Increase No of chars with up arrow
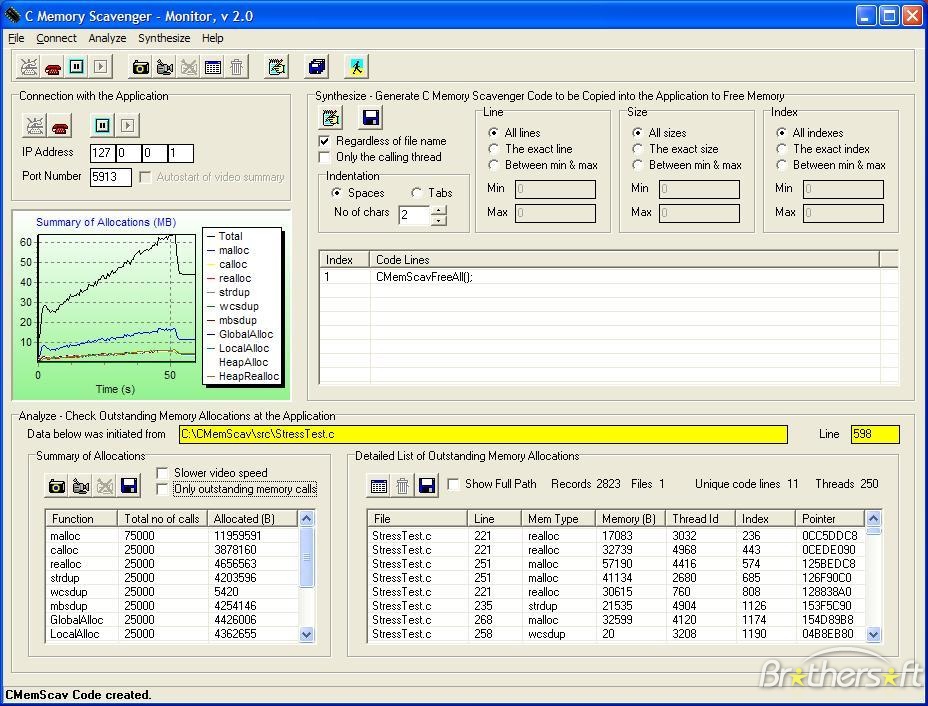928x706 pixels. click(439, 209)
